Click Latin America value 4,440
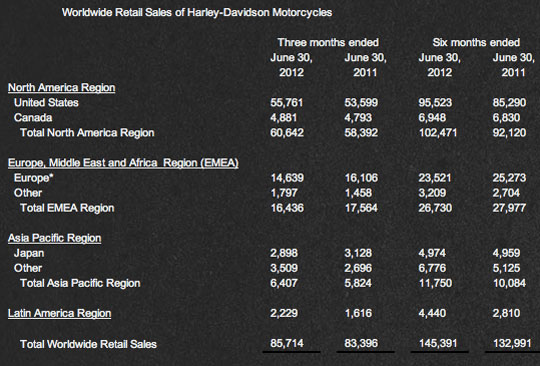Viewport: 540px width, 366px height. coord(432,313)
